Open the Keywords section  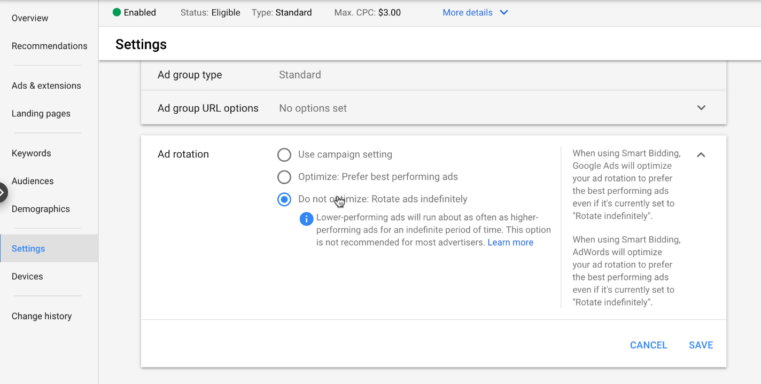click(31, 153)
